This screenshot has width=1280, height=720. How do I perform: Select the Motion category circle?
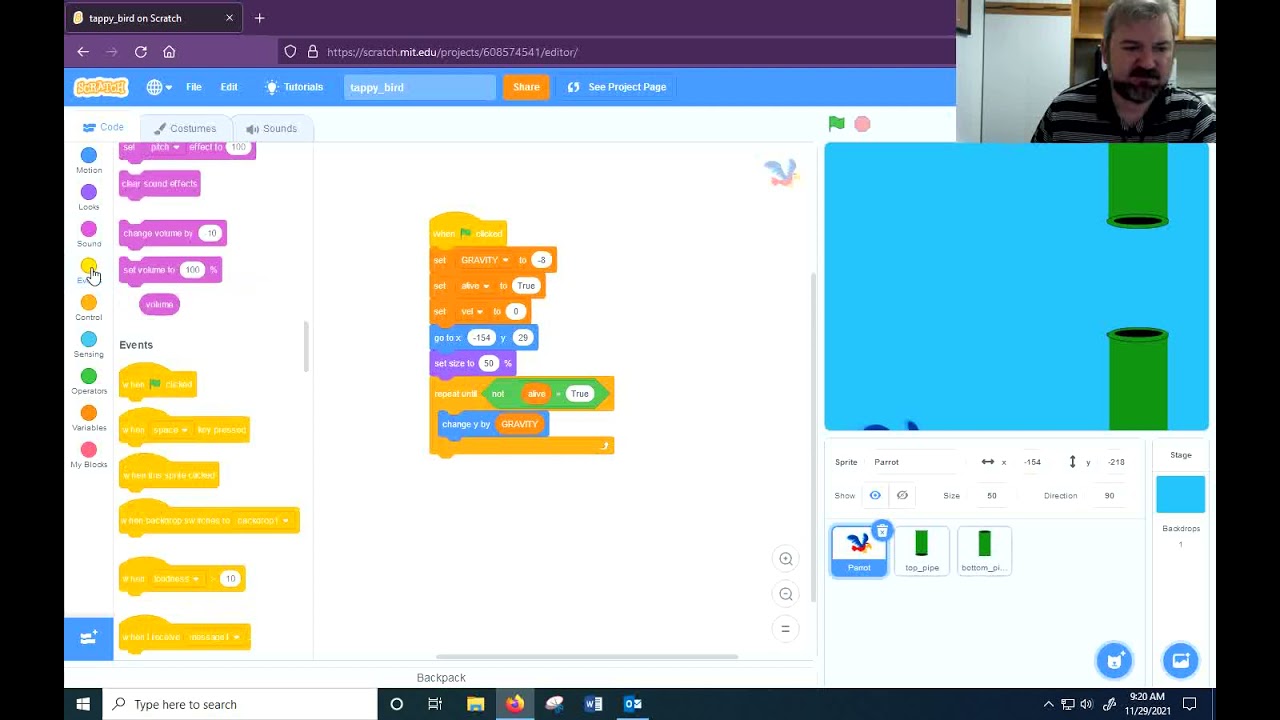(x=89, y=155)
